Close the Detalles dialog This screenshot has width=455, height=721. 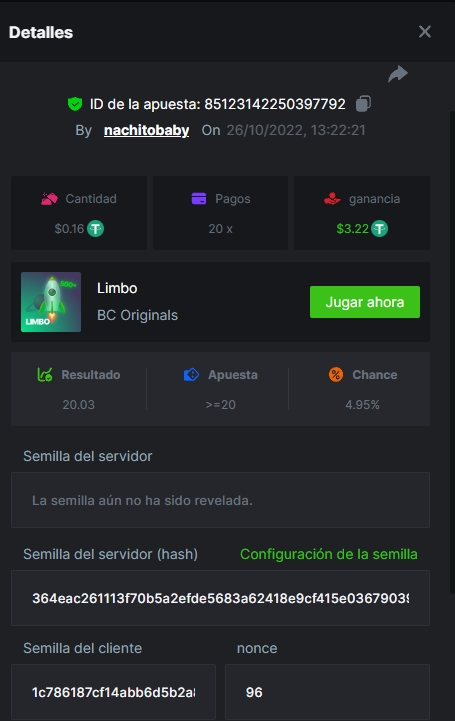coord(425,32)
